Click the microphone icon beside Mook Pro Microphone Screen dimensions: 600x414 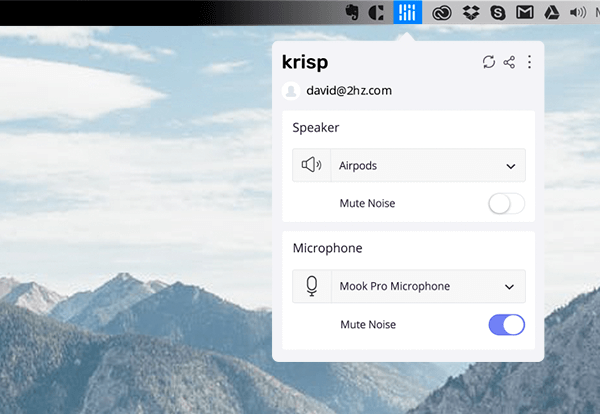312,286
